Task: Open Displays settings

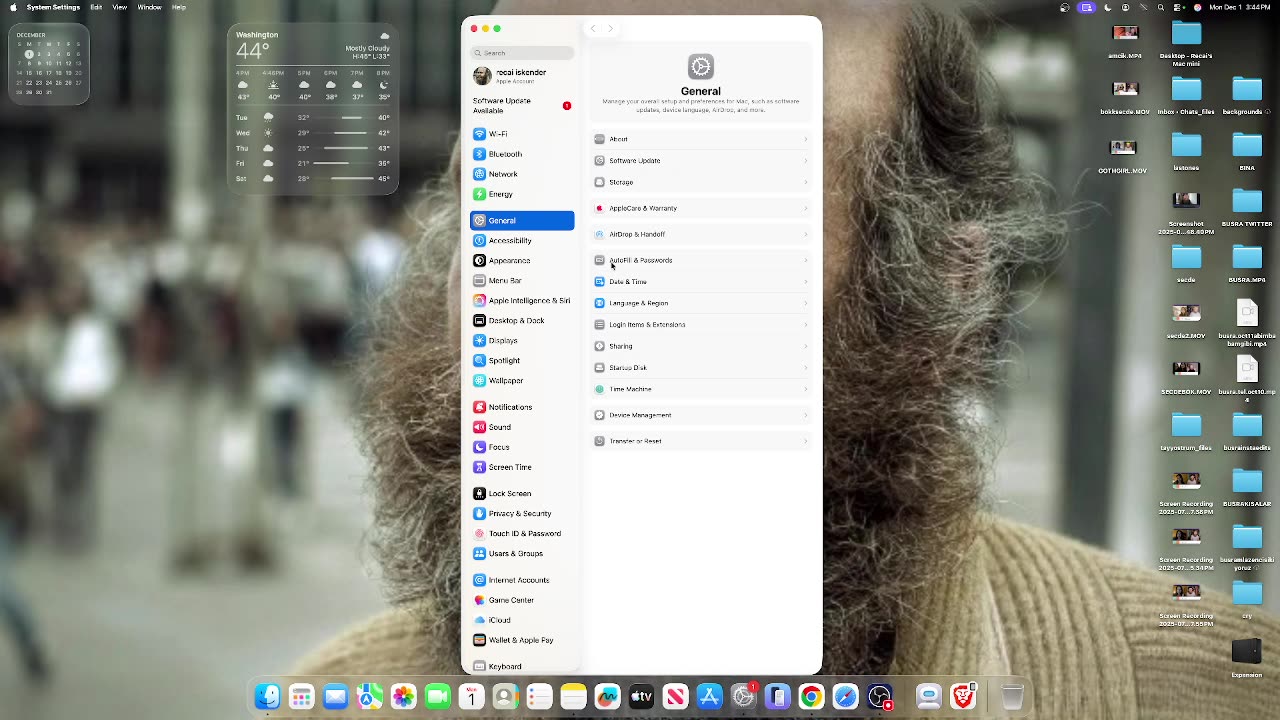Action: coord(522,340)
